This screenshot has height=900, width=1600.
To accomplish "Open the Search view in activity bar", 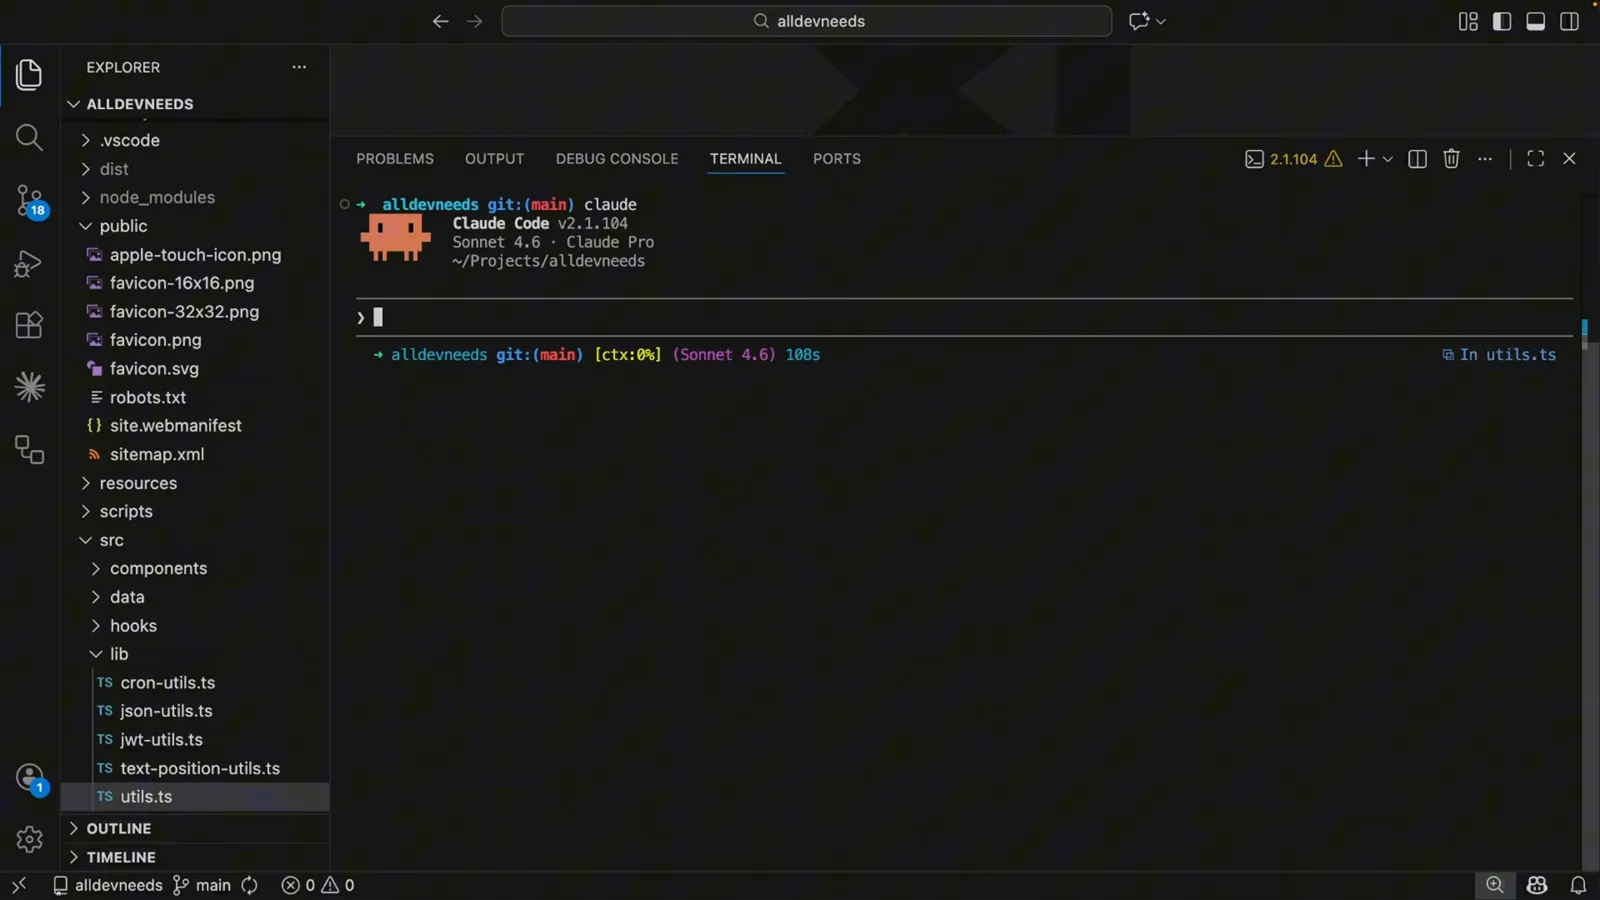I will click(29, 137).
